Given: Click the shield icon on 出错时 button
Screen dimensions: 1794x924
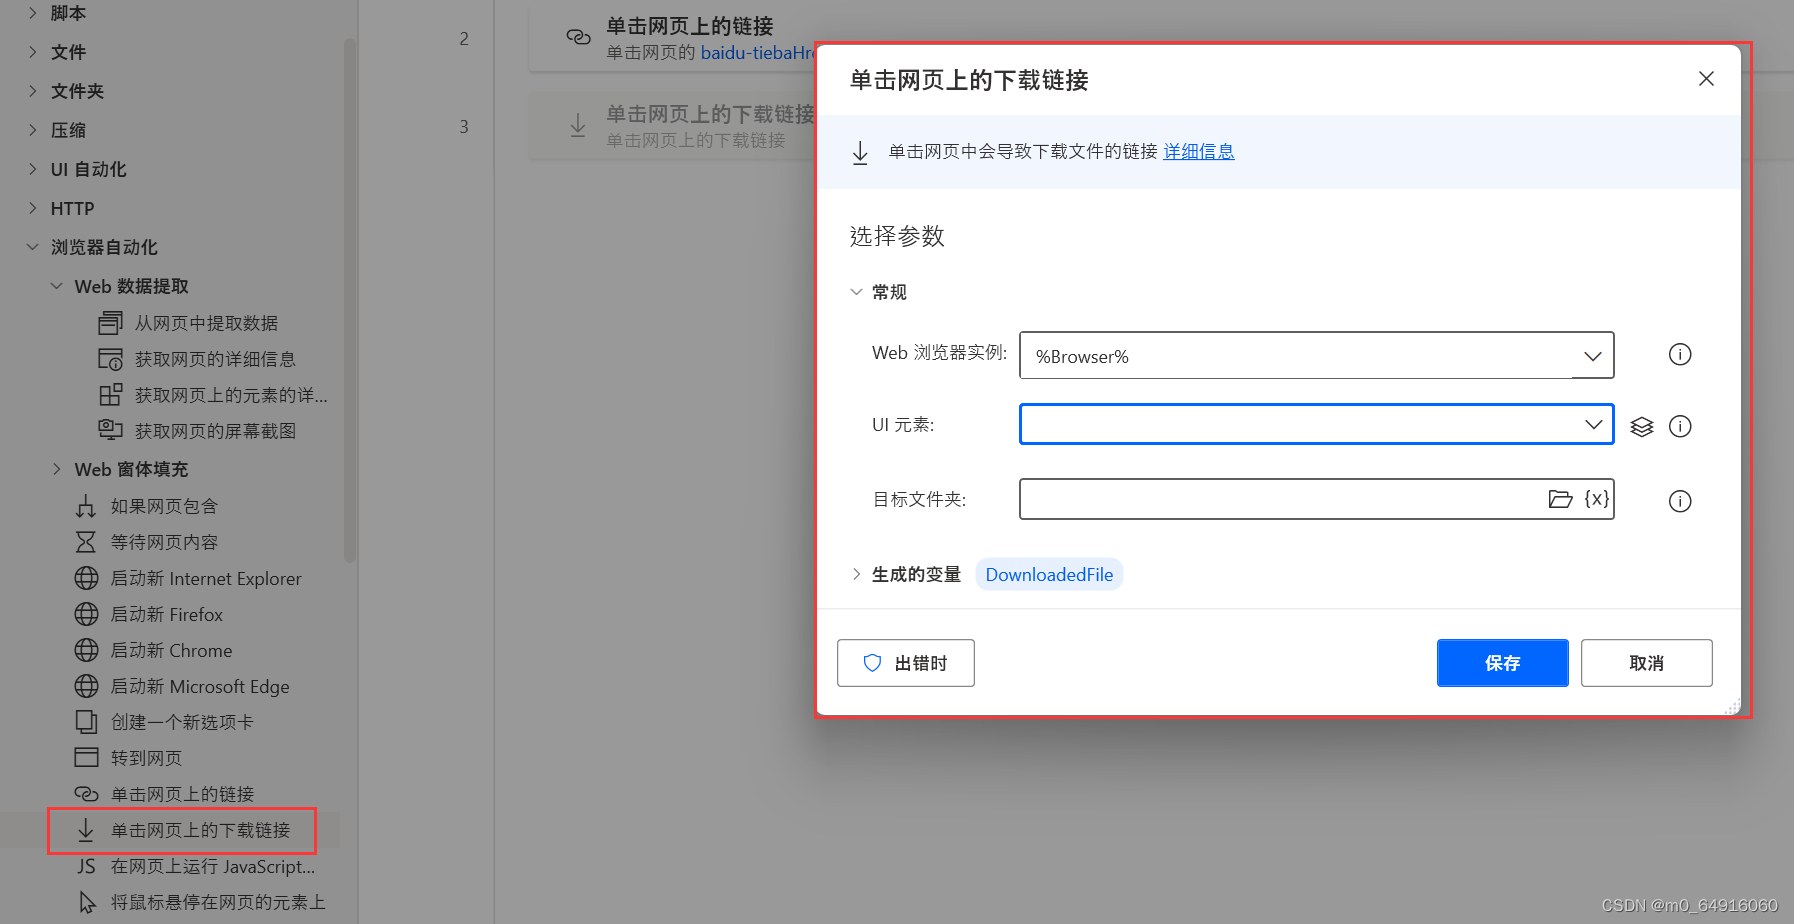Looking at the screenshot, I should coord(873,663).
